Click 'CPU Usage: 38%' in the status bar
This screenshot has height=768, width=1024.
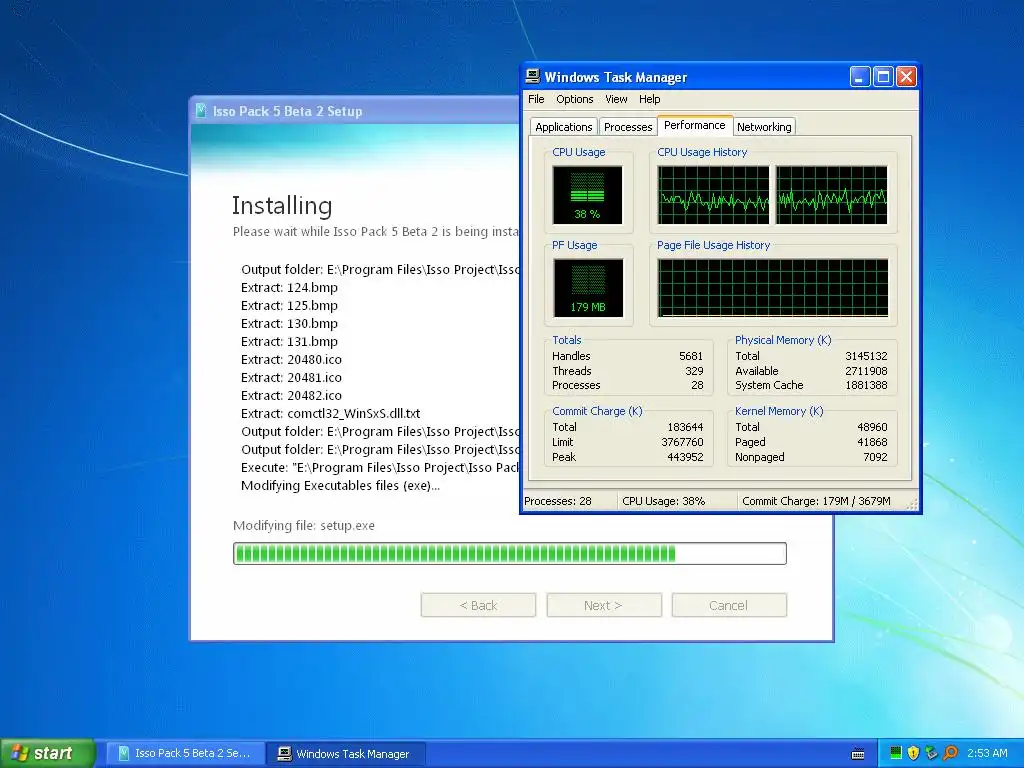(664, 502)
